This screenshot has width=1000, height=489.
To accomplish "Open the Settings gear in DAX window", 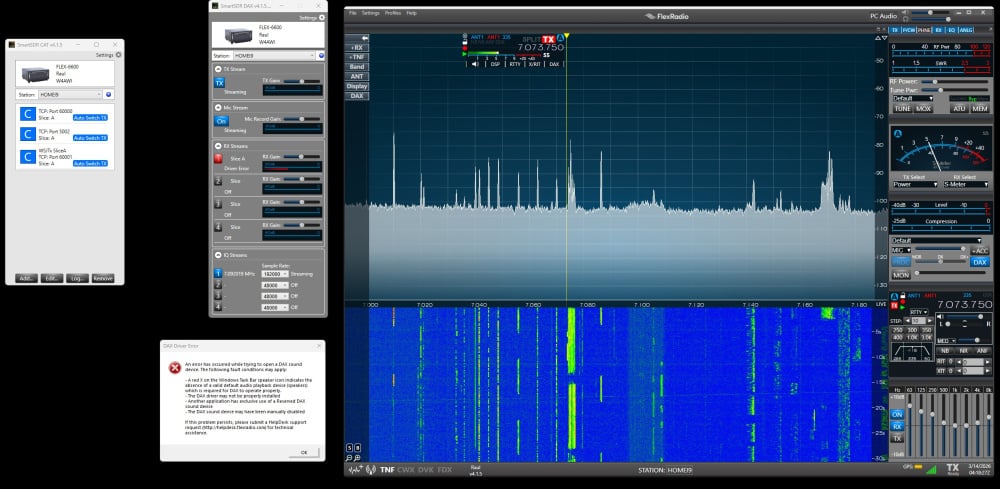I will 321,18.
